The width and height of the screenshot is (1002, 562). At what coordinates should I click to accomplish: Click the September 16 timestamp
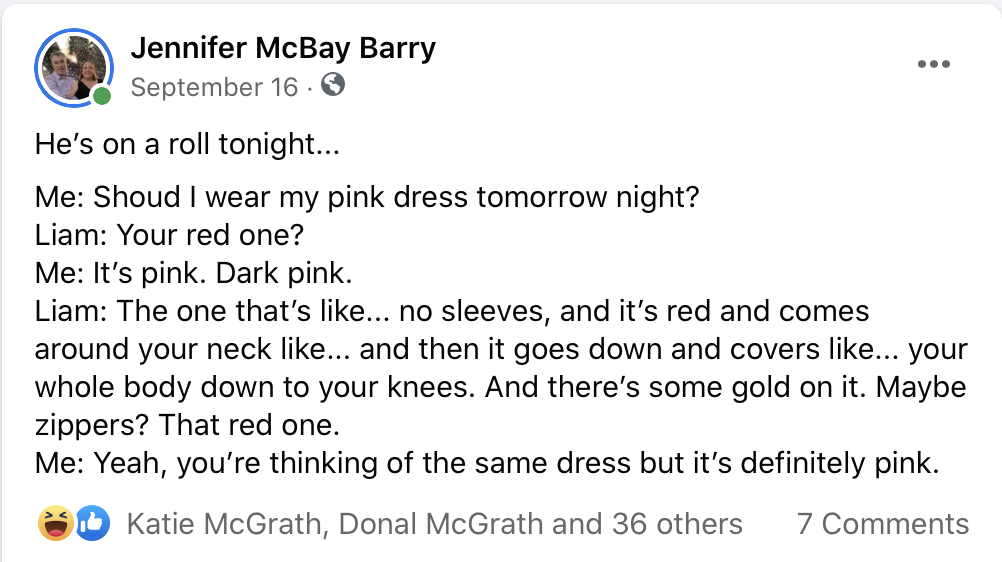(x=214, y=88)
